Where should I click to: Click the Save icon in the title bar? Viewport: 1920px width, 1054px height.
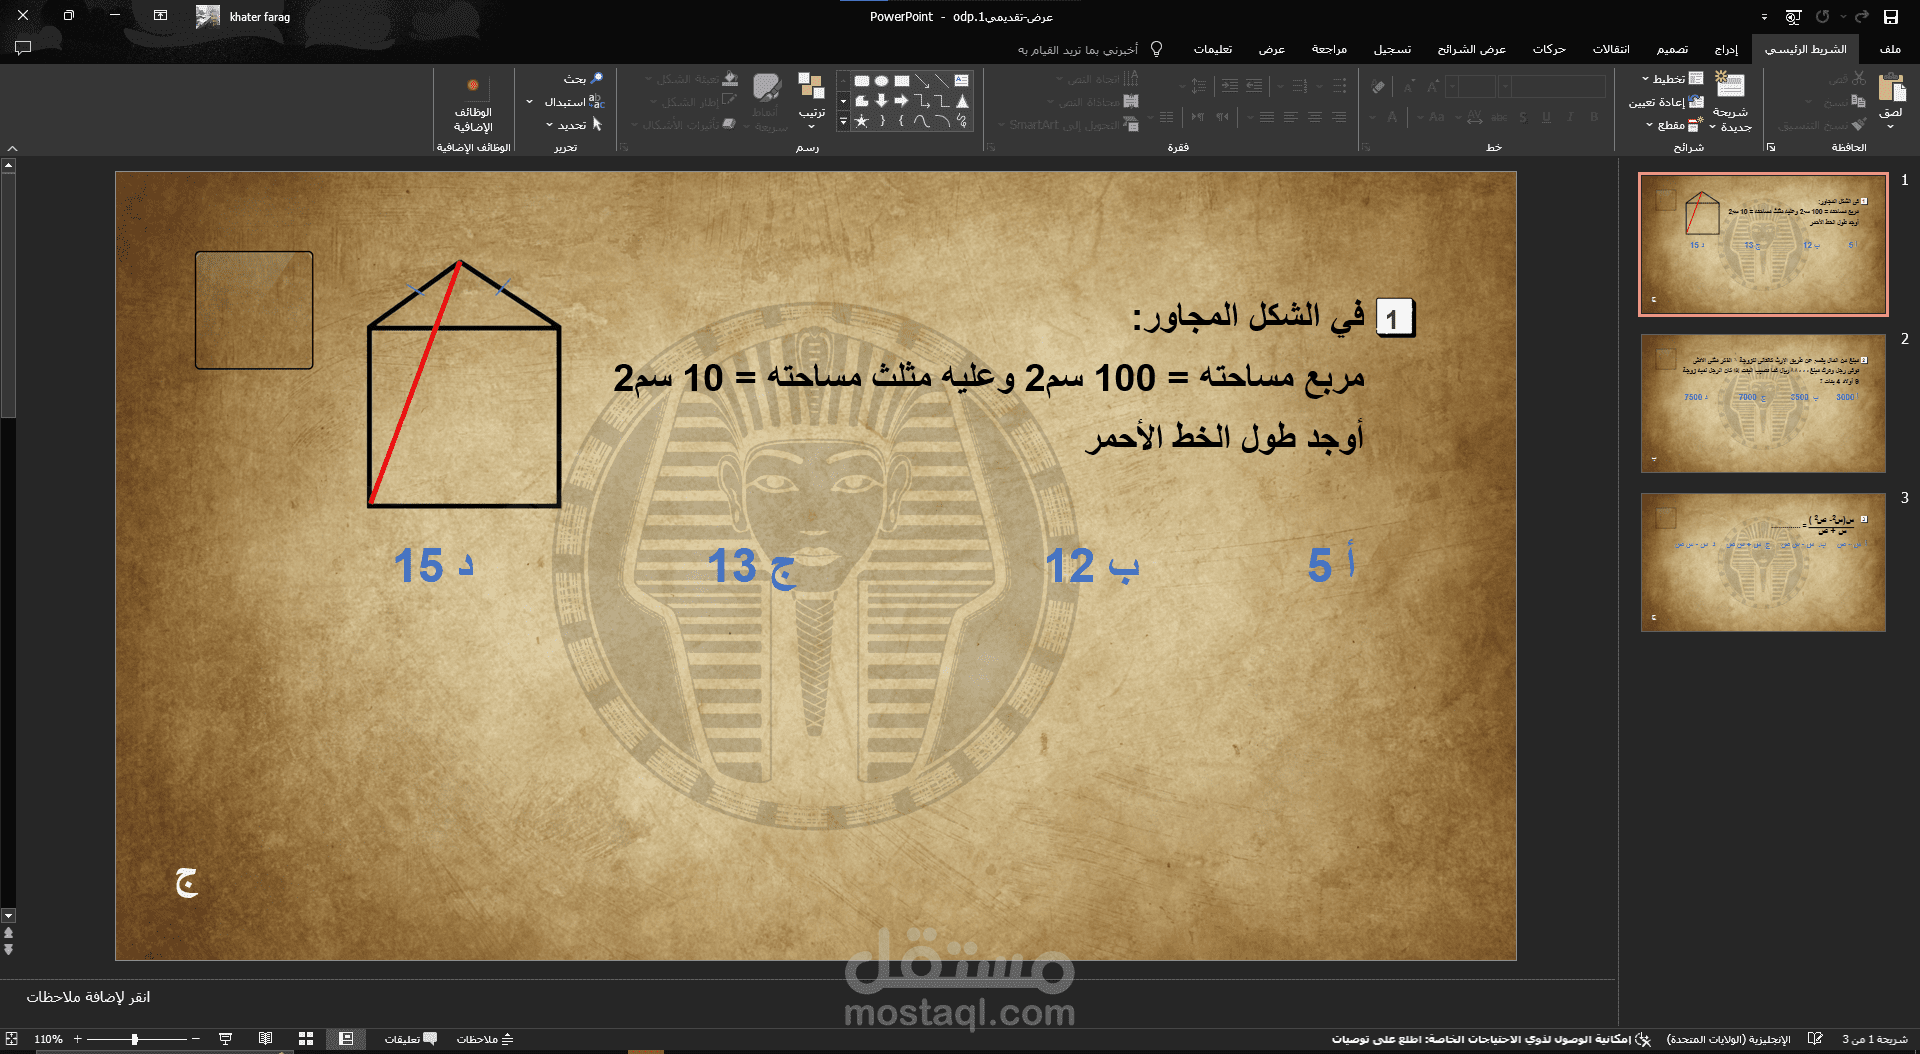click(x=1891, y=17)
